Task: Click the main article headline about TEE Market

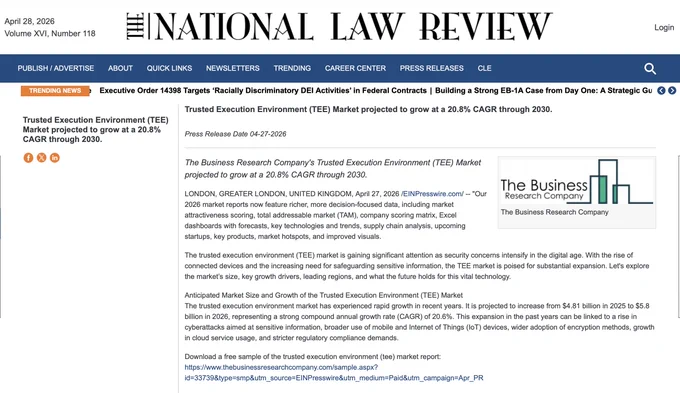Action: (368, 109)
